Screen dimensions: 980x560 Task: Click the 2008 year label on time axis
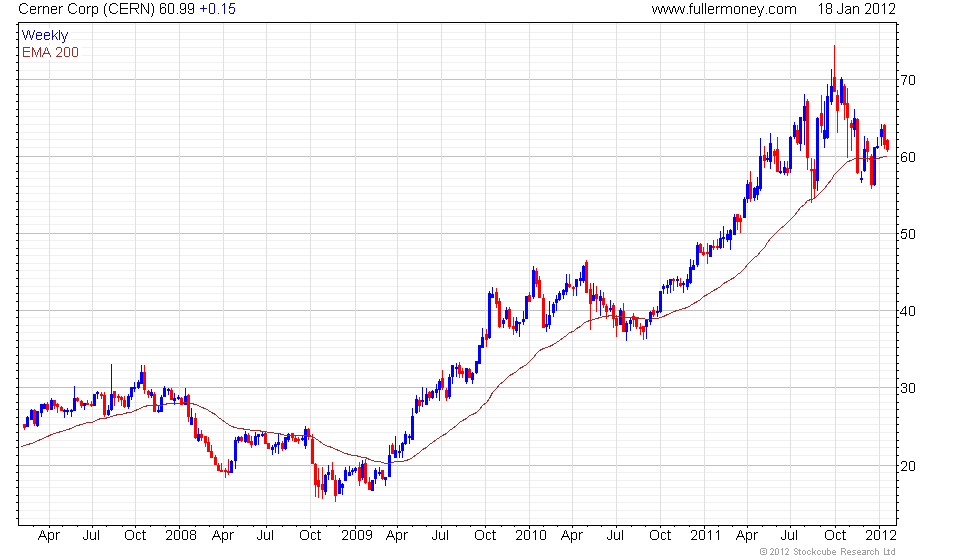(x=180, y=536)
